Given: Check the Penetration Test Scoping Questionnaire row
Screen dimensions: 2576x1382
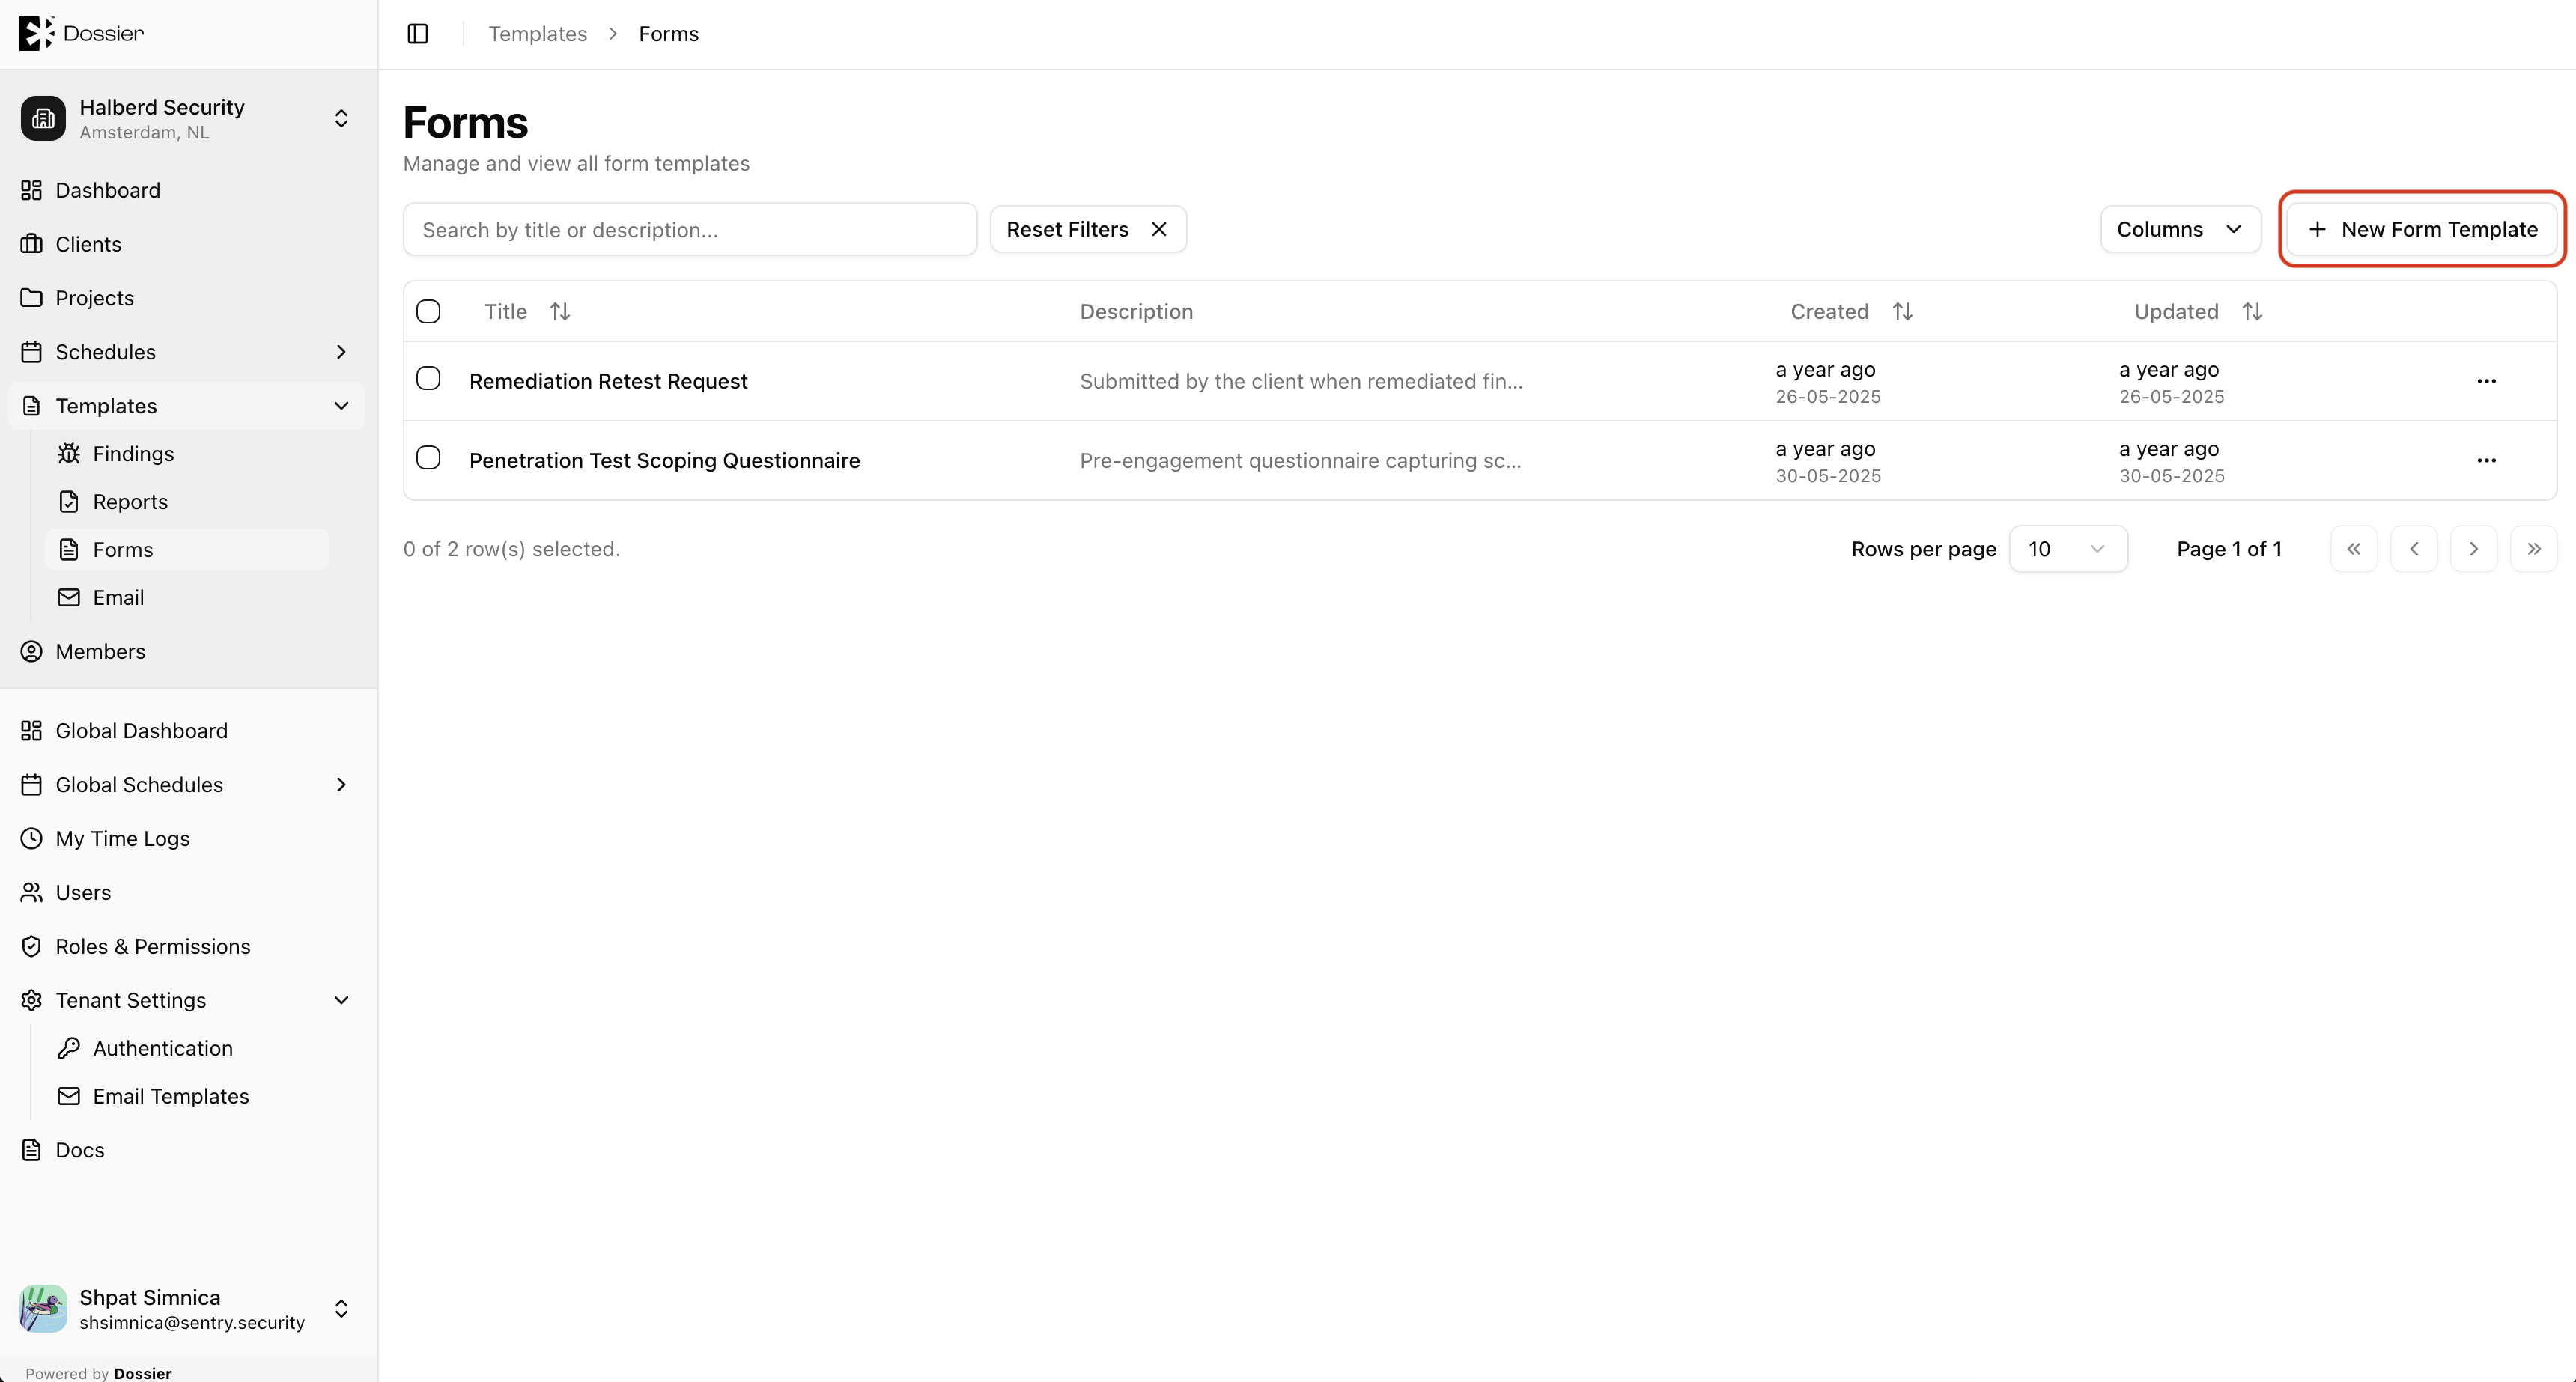Looking at the screenshot, I should tap(428, 458).
